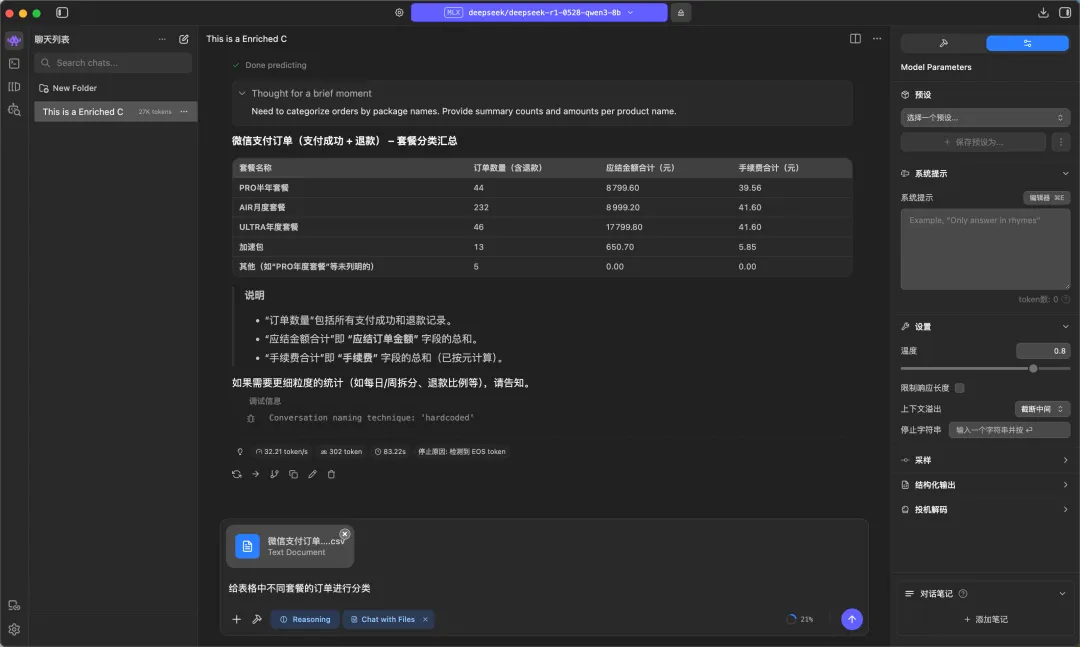This screenshot has height=647, width=1080.
Task: Click the 停止字符串 input field
Action: click(1009, 430)
